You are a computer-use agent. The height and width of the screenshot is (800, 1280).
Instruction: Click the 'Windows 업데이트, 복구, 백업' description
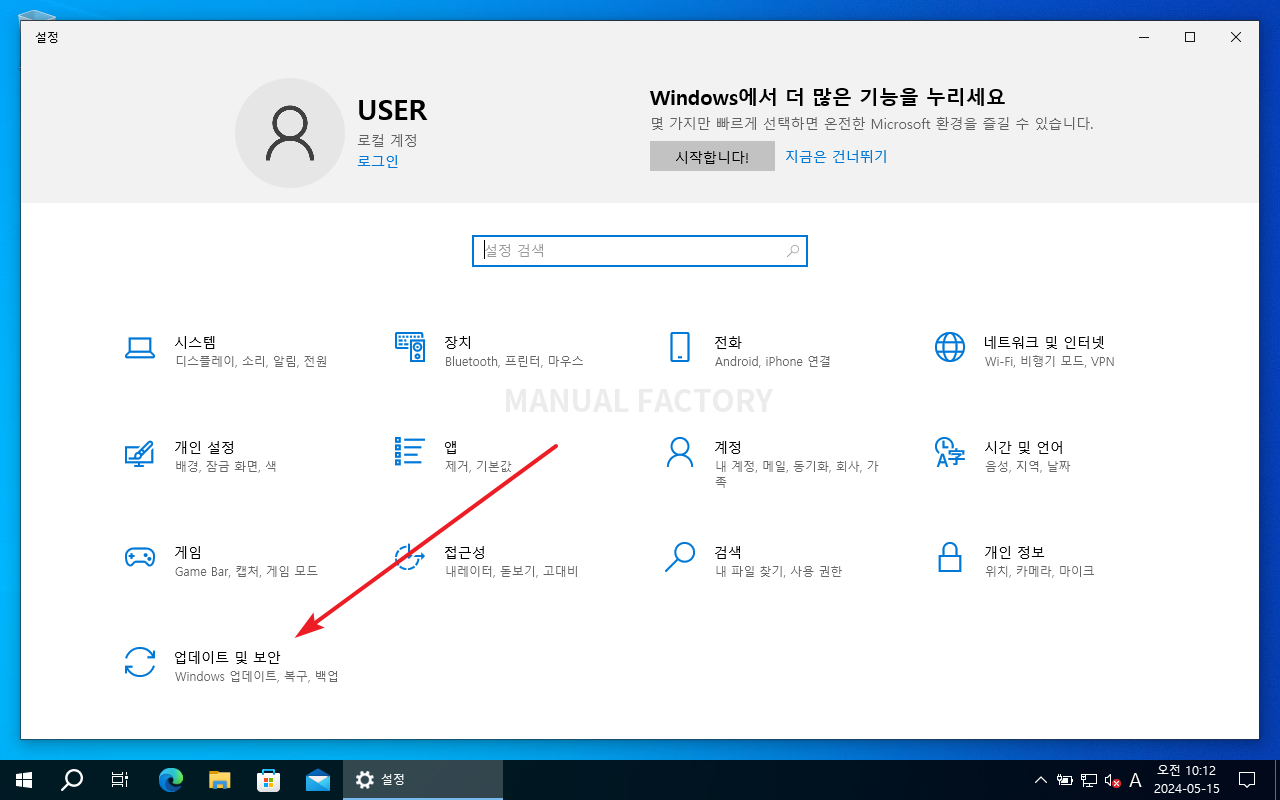pos(257,677)
